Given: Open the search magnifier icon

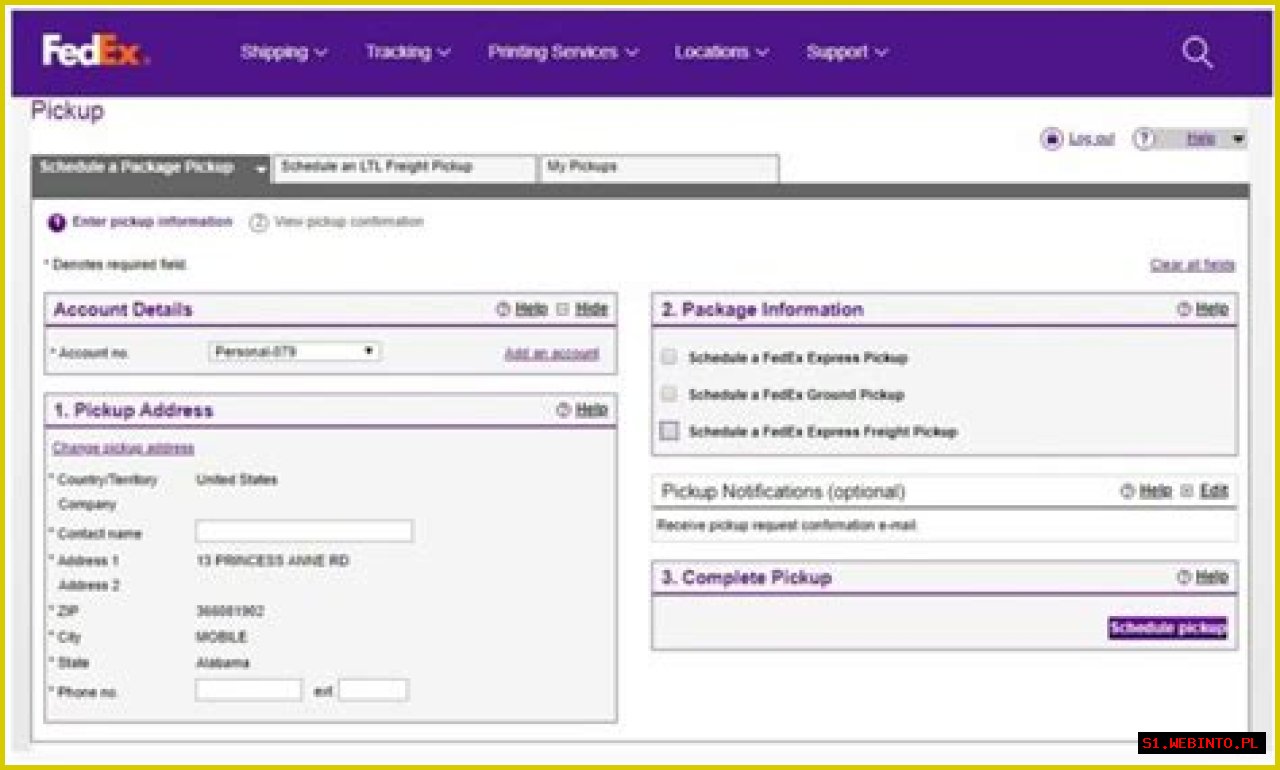Looking at the screenshot, I should tap(1197, 52).
